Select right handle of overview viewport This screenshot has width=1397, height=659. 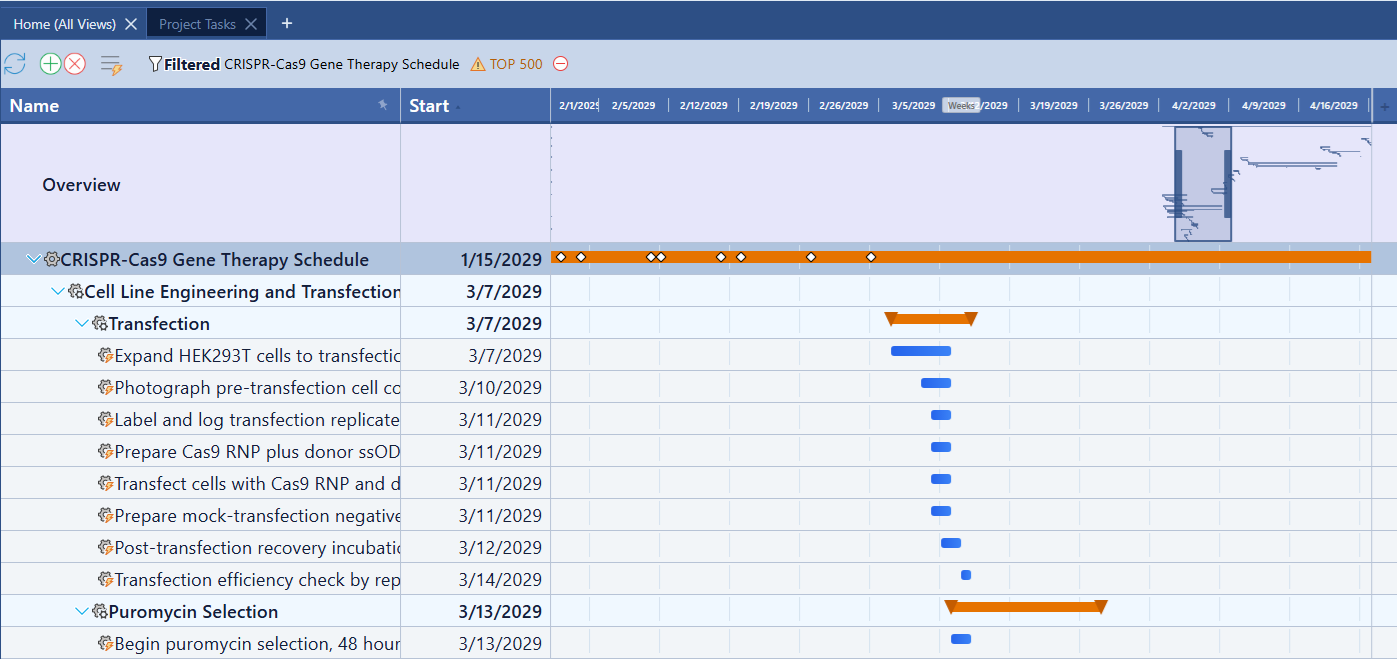pos(1227,183)
